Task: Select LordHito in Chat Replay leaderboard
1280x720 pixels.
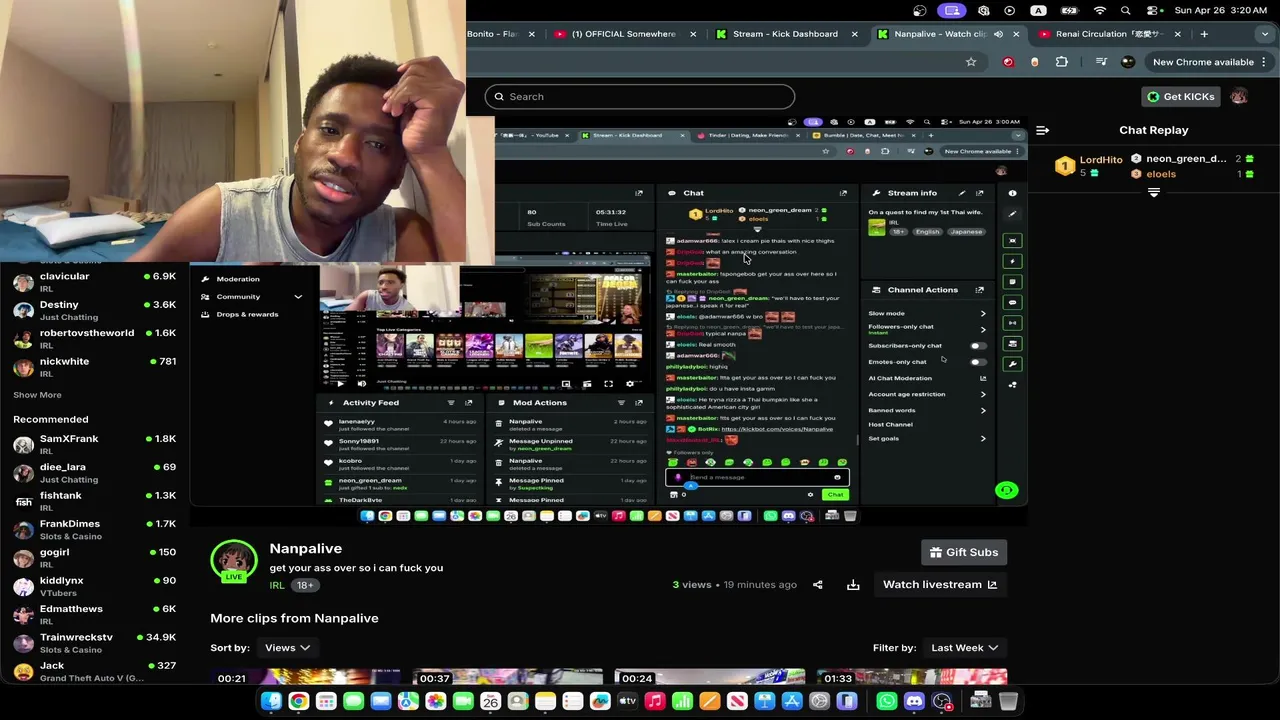Action: (x=1101, y=160)
